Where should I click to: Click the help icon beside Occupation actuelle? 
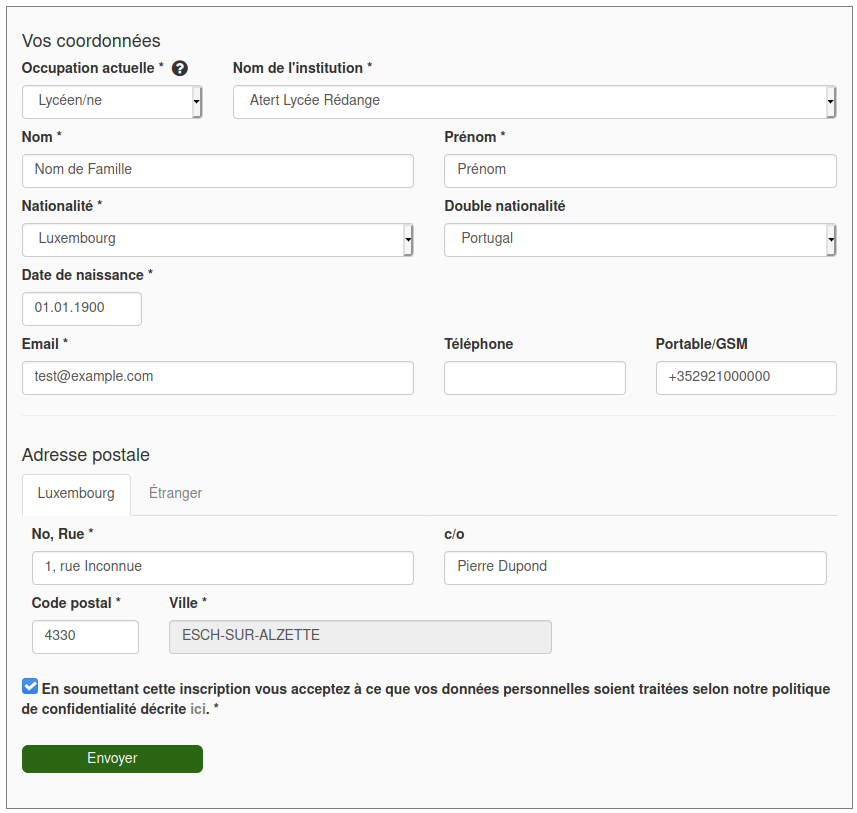coord(179,68)
